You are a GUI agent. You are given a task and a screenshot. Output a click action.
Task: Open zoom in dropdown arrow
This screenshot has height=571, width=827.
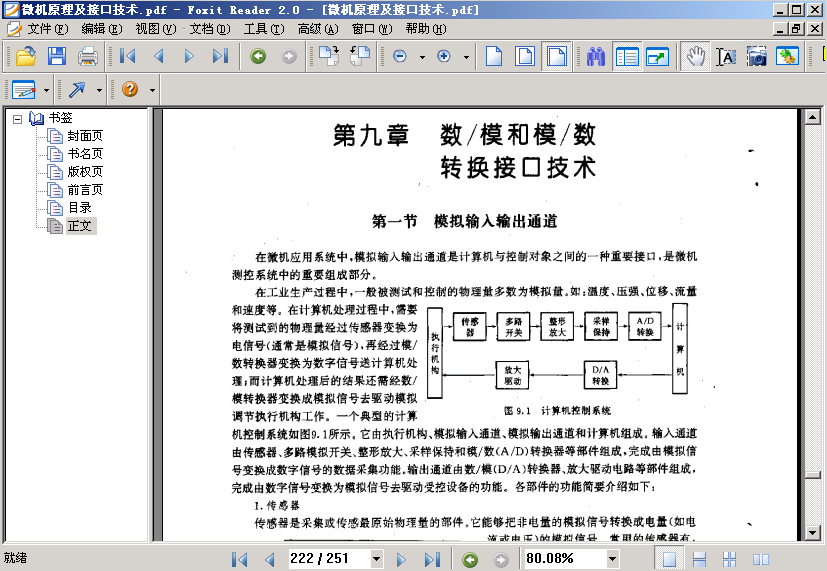pyautogui.click(x=466, y=56)
